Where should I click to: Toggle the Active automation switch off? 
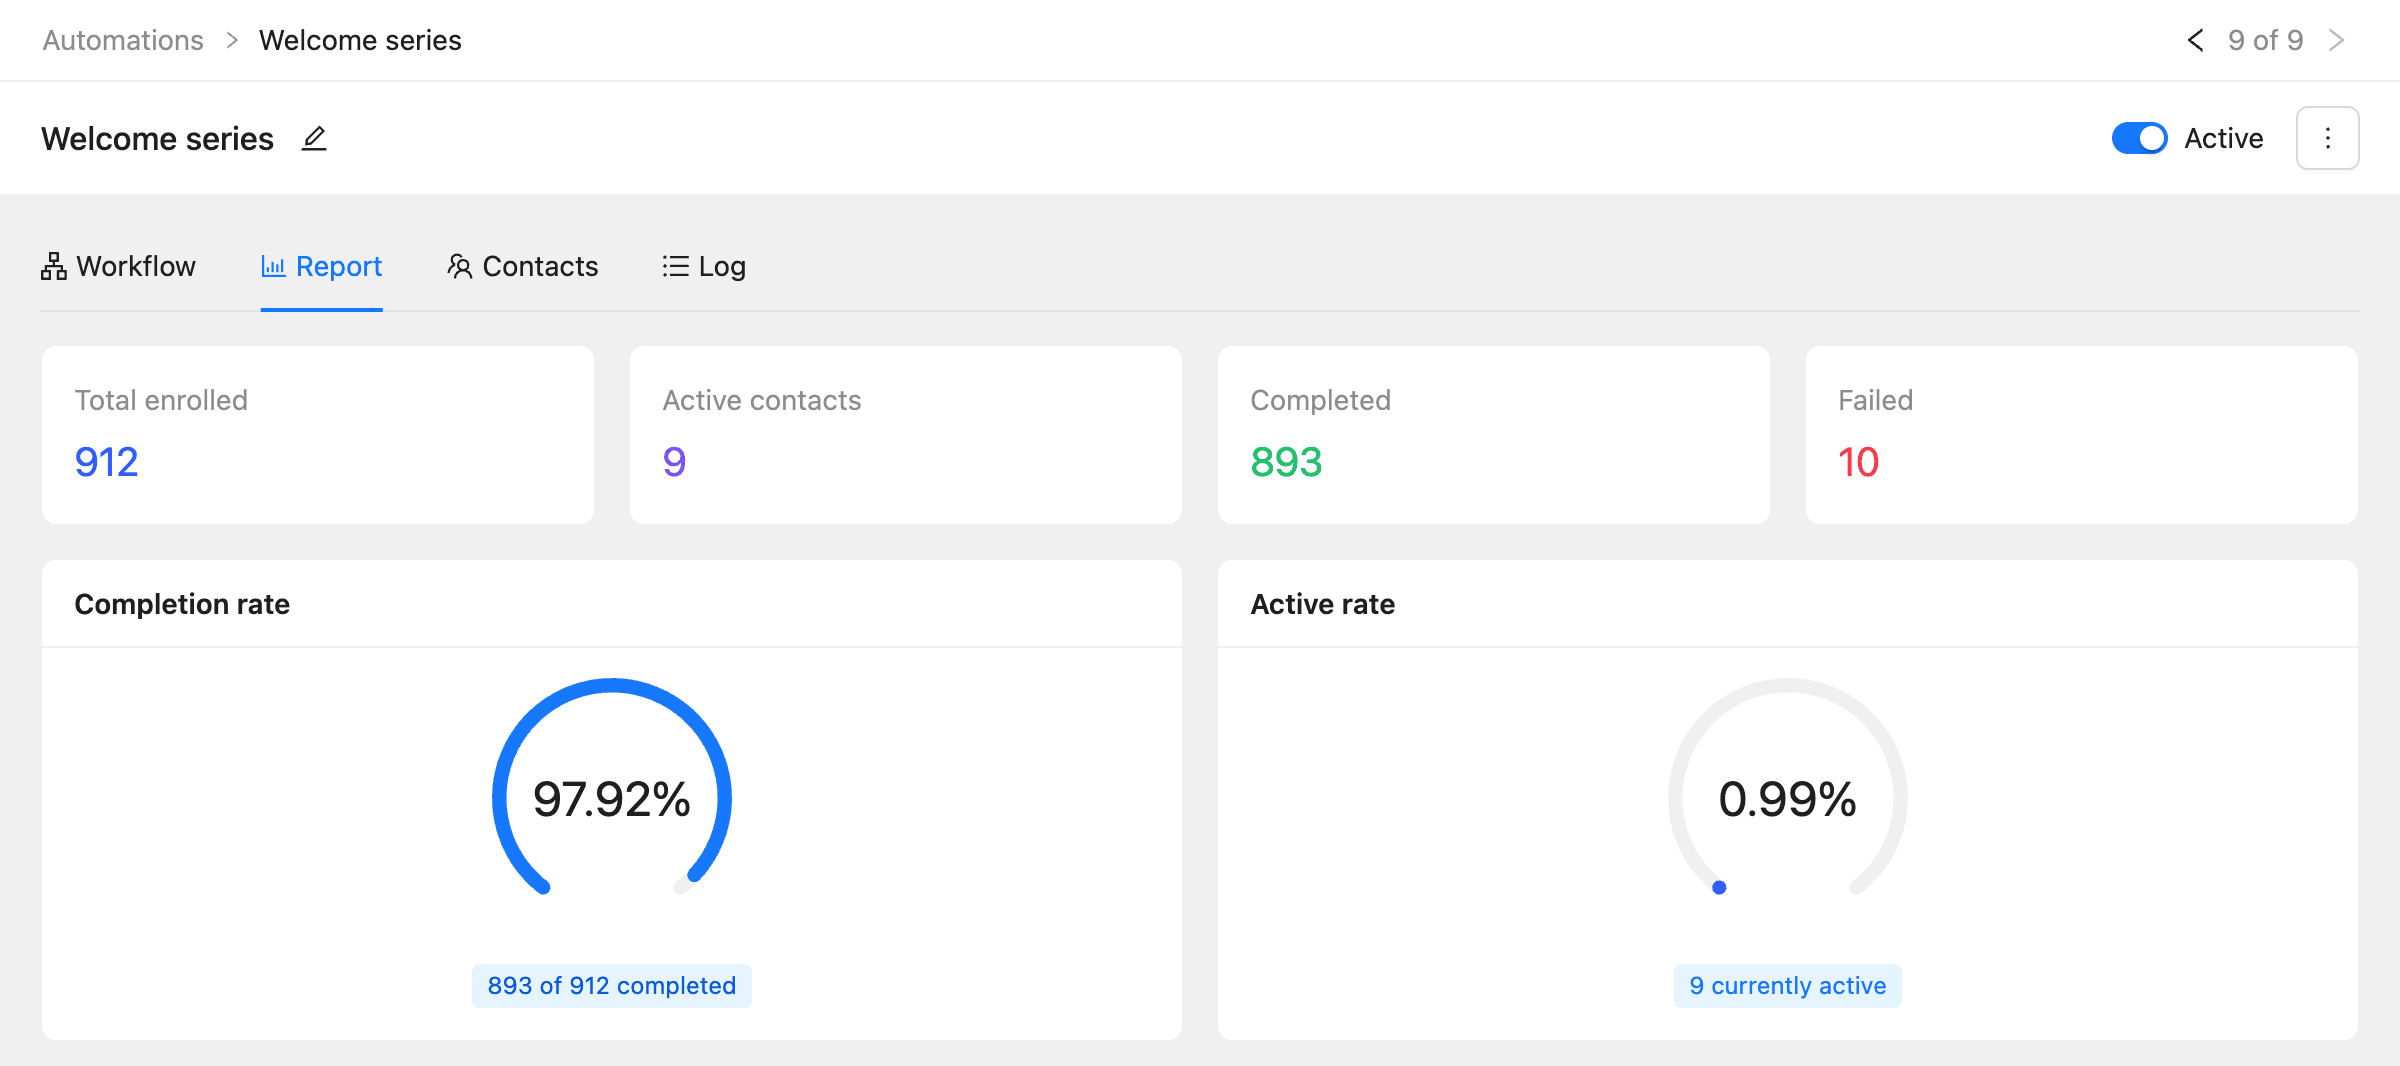(x=2139, y=138)
